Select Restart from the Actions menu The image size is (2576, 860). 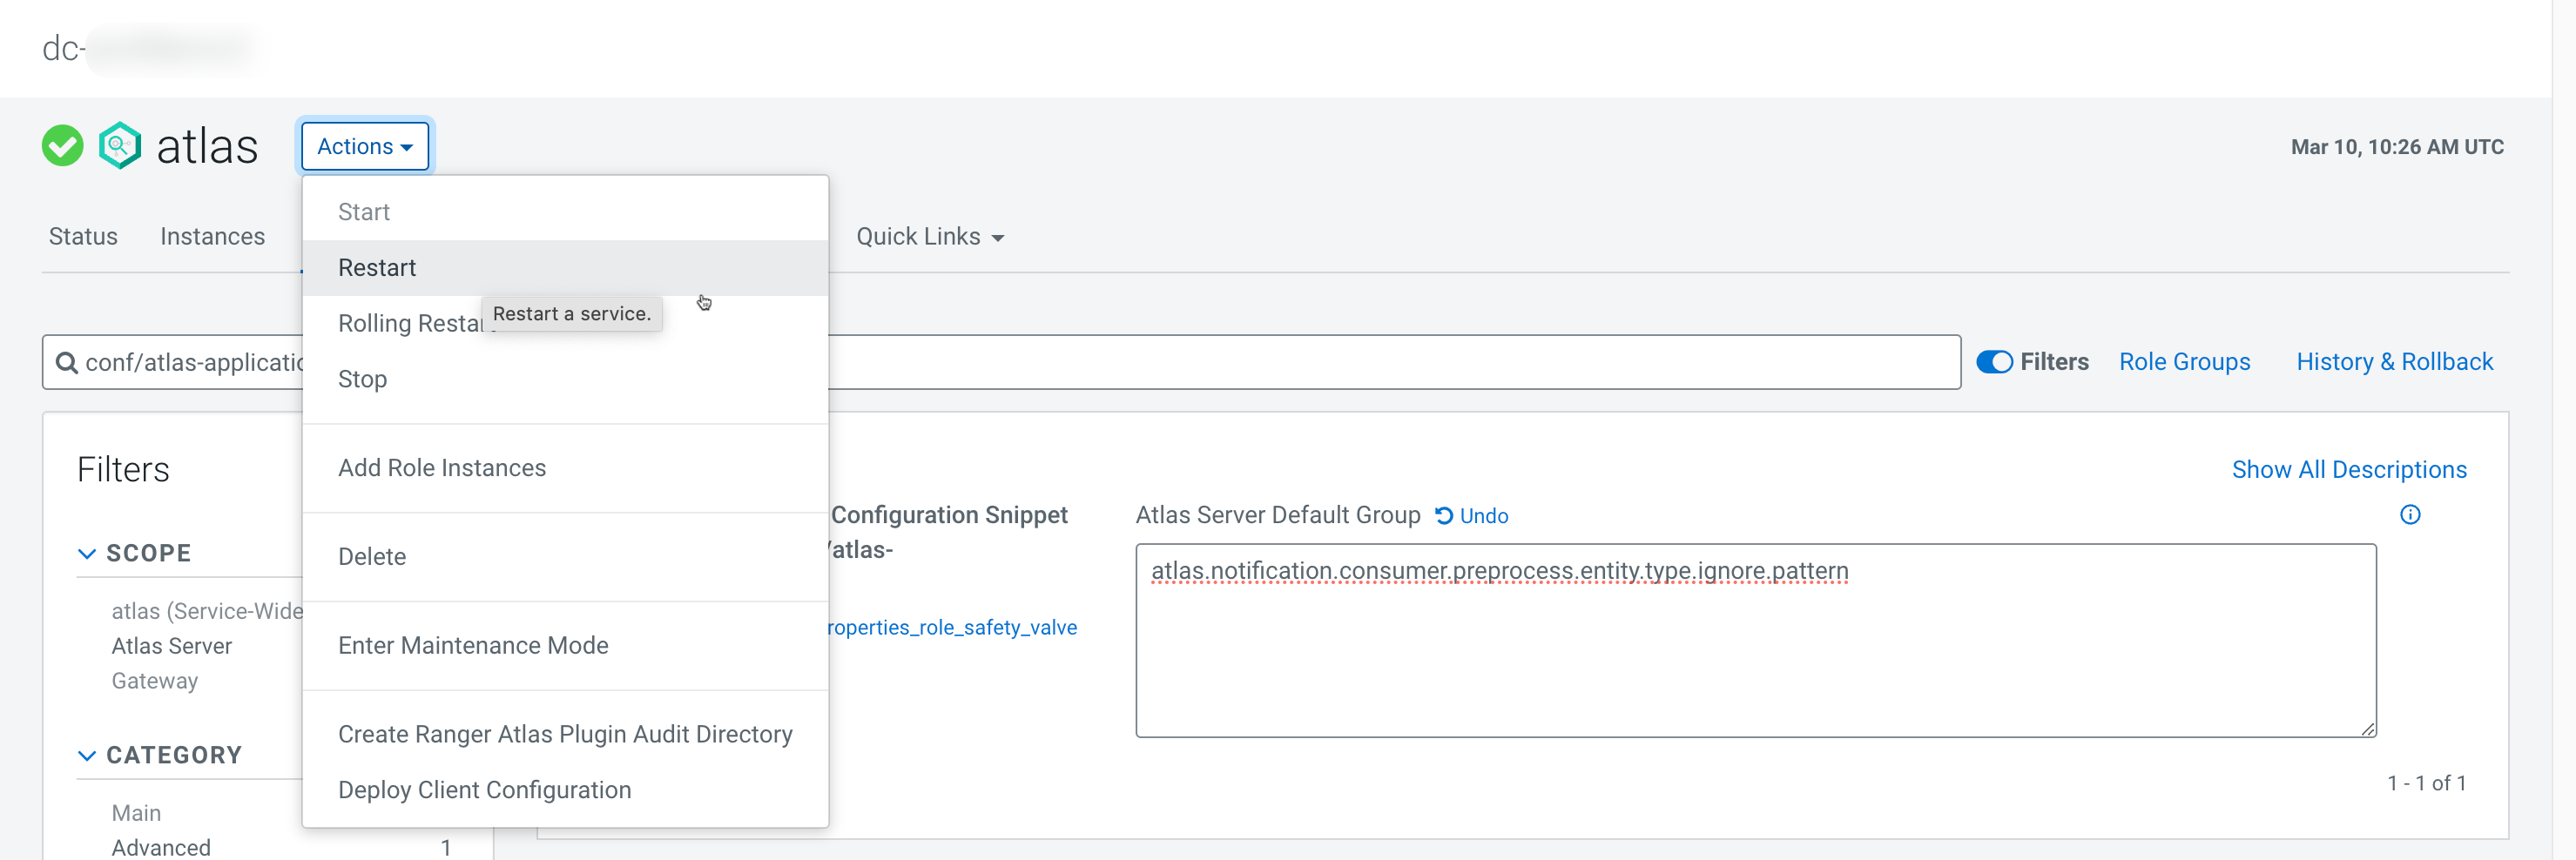point(377,268)
